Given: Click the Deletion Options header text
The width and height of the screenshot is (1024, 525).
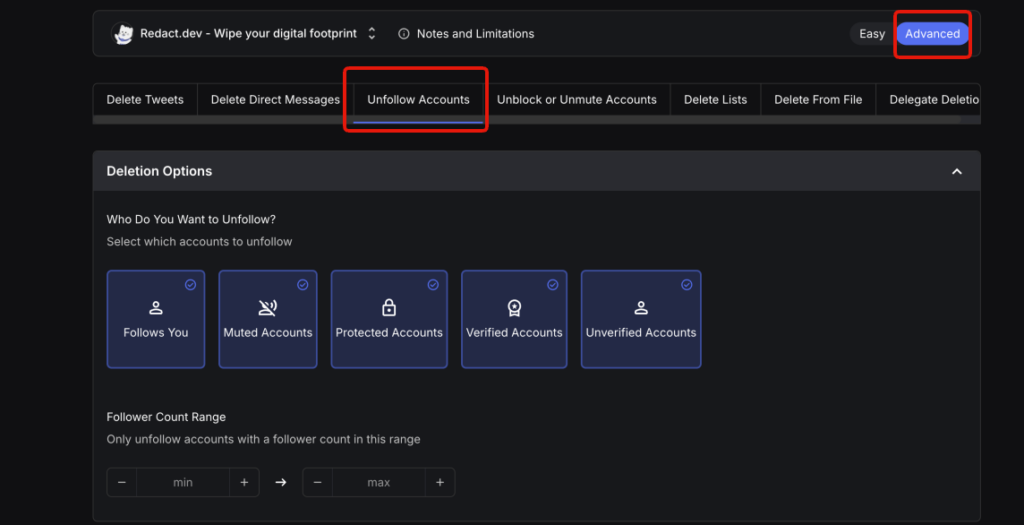Looking at the screenshot, I should pyautogui.click(x=159, y=171).
